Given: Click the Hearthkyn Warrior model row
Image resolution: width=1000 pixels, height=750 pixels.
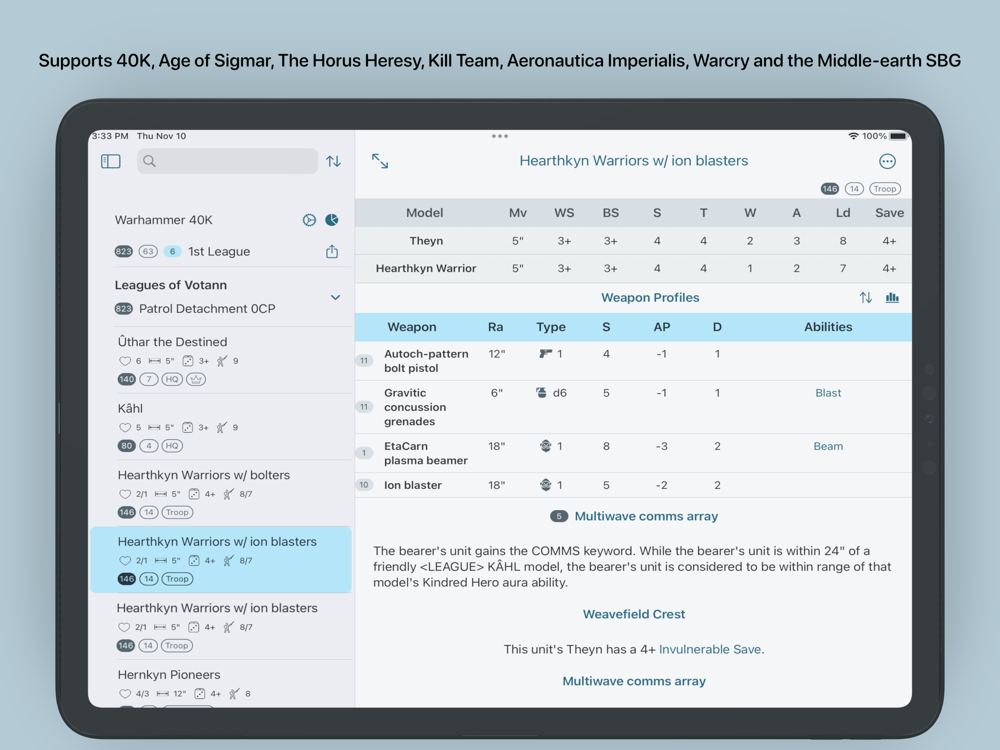Looking at the screenshot, I should point(633,268).
